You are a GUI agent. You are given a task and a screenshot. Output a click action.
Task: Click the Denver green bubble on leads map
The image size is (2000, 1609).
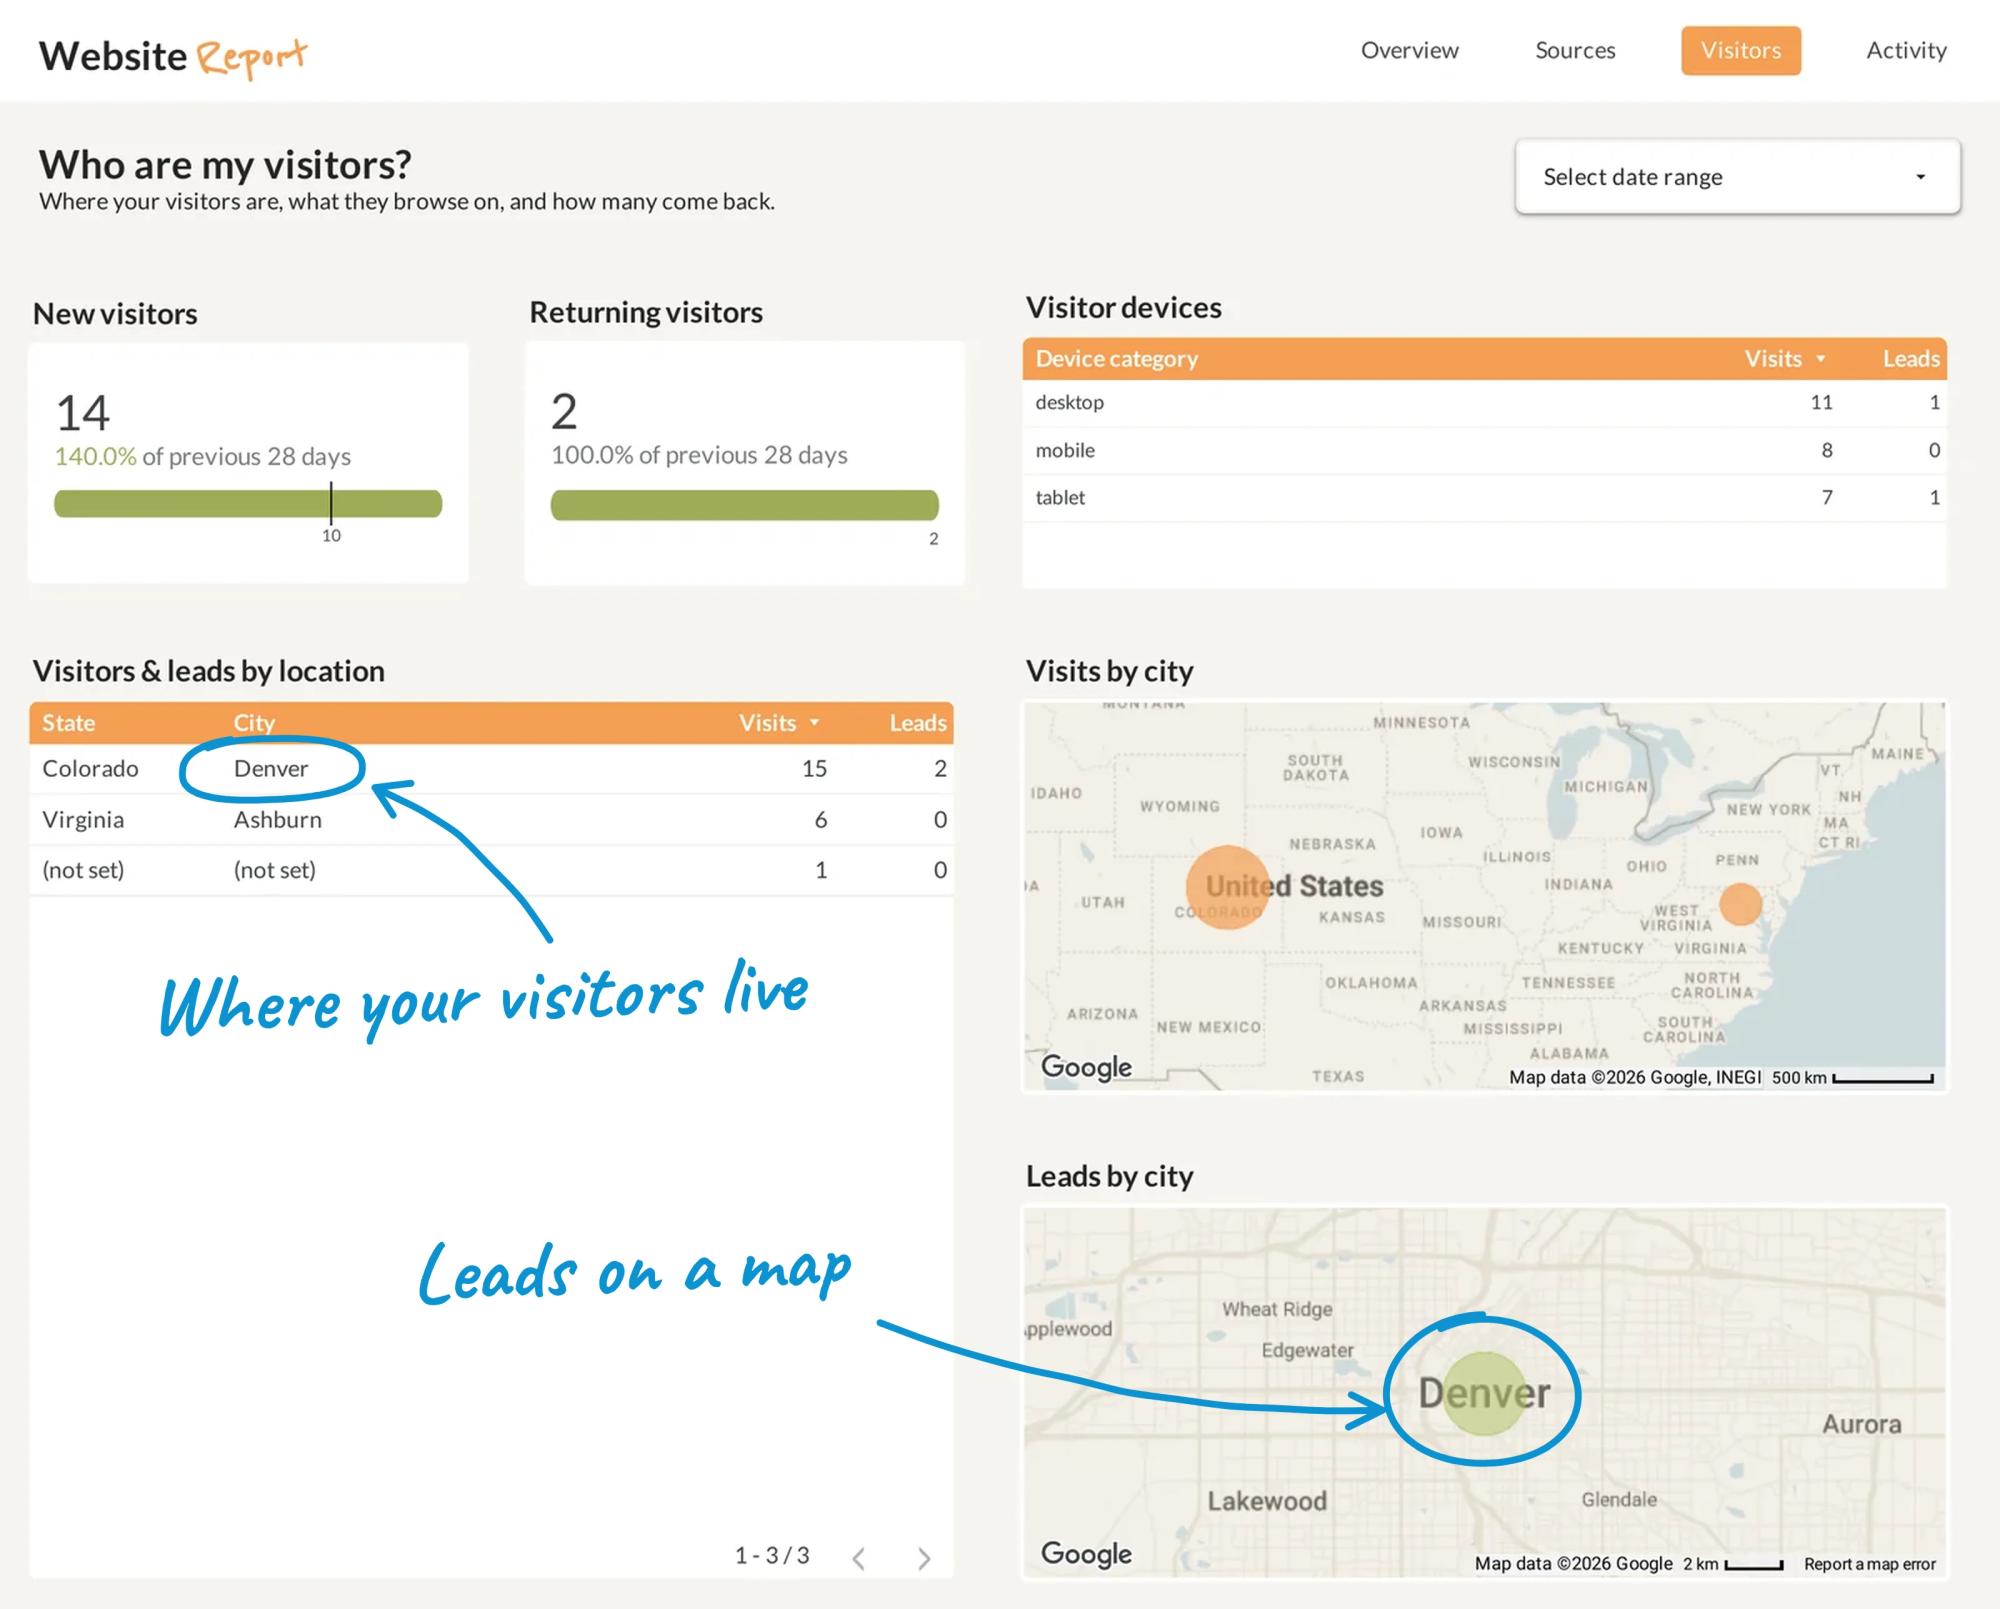[1485, 1393]
